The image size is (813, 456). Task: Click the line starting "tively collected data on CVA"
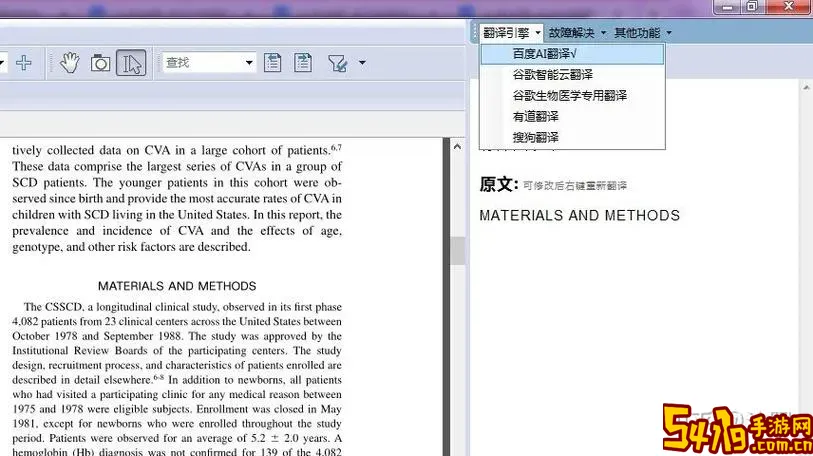click(177, 150)
